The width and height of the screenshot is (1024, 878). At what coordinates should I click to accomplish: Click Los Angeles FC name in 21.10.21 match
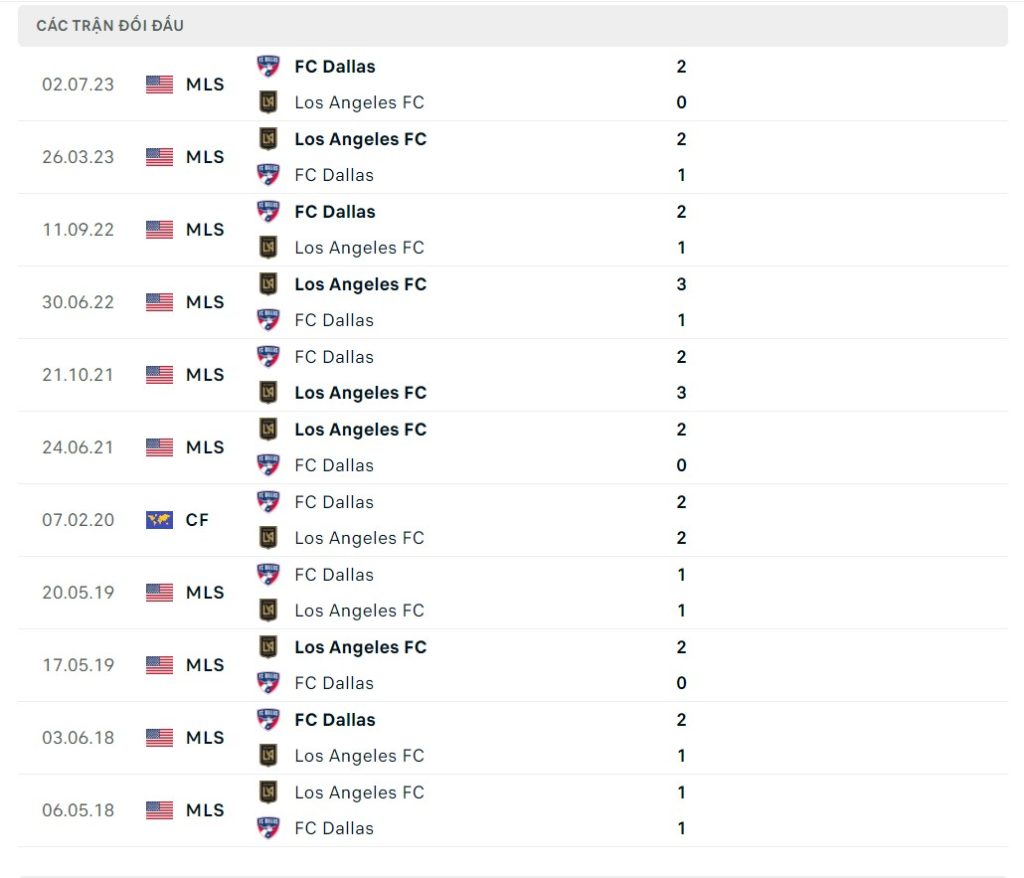tap(360, 393)
